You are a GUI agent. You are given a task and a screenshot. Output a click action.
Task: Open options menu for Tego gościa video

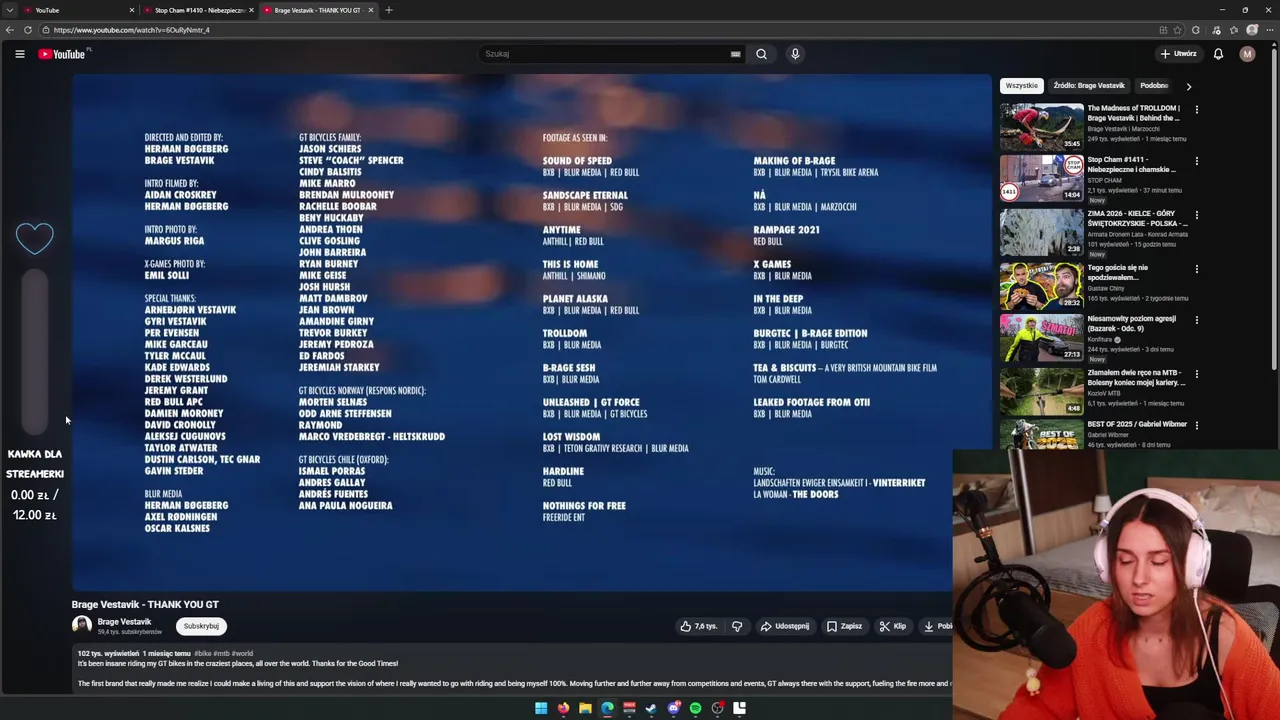click(x=1196, y=269)
